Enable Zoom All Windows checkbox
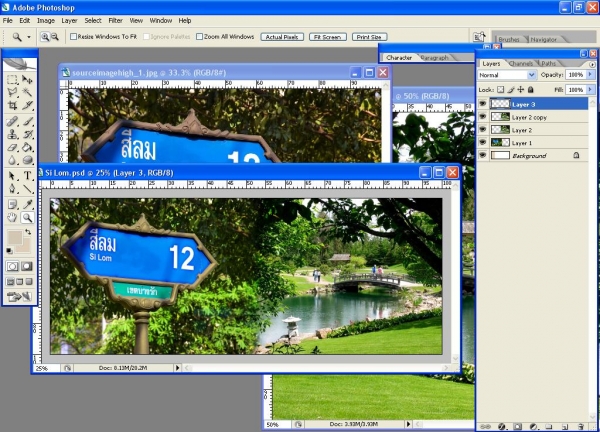 (x=199, y=37)
